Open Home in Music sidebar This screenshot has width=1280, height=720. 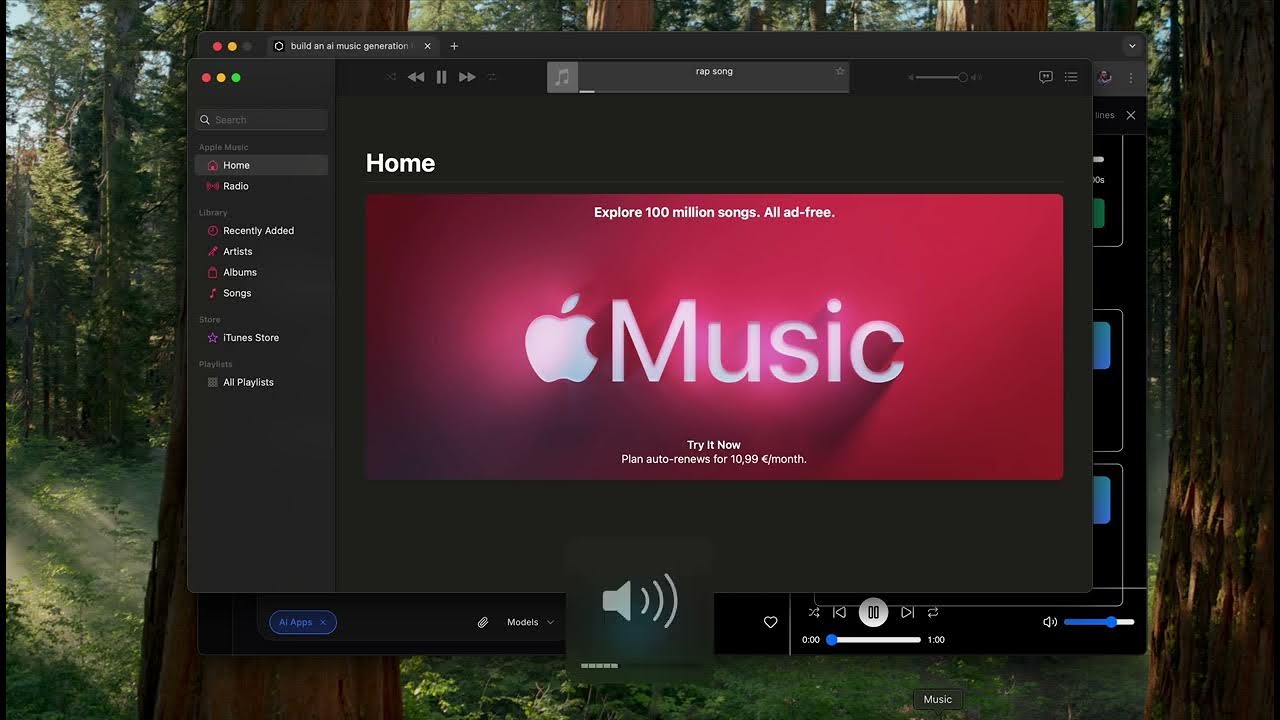tap(262, 165)
